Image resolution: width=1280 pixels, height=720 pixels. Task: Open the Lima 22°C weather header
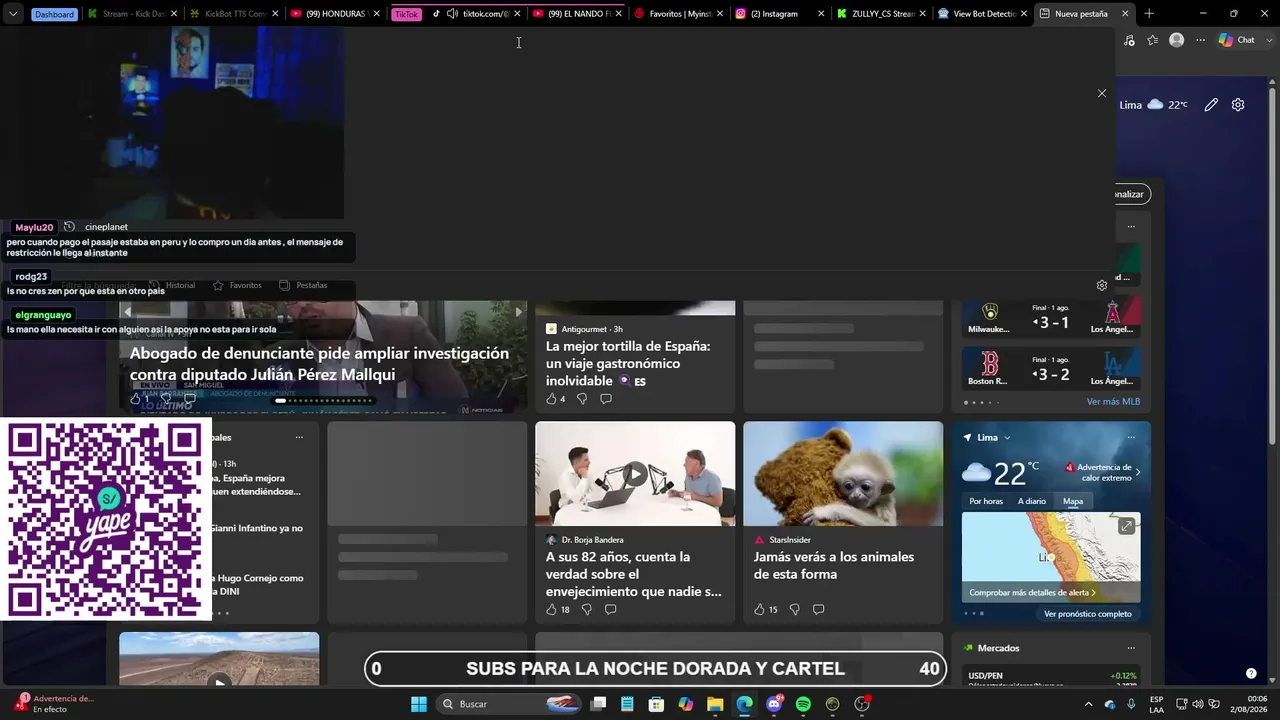coord(1154,105)
